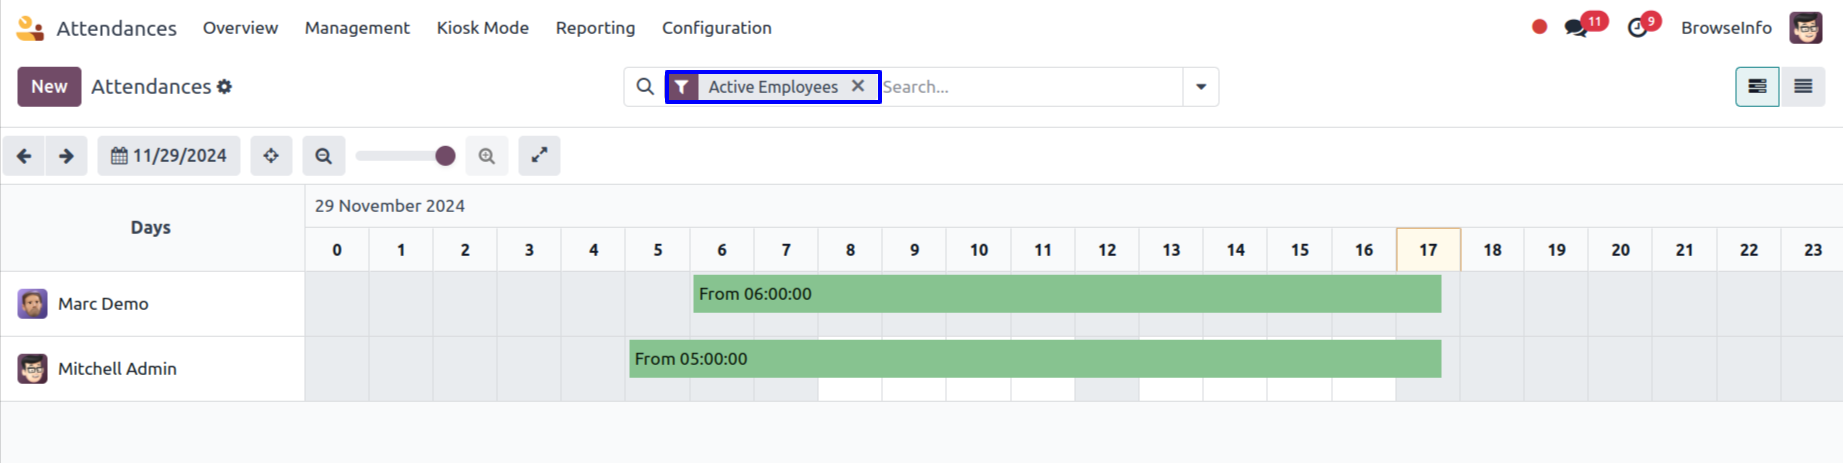
Task: Open the 11/29/2024 date picker
Action: (x=169, y=156)
